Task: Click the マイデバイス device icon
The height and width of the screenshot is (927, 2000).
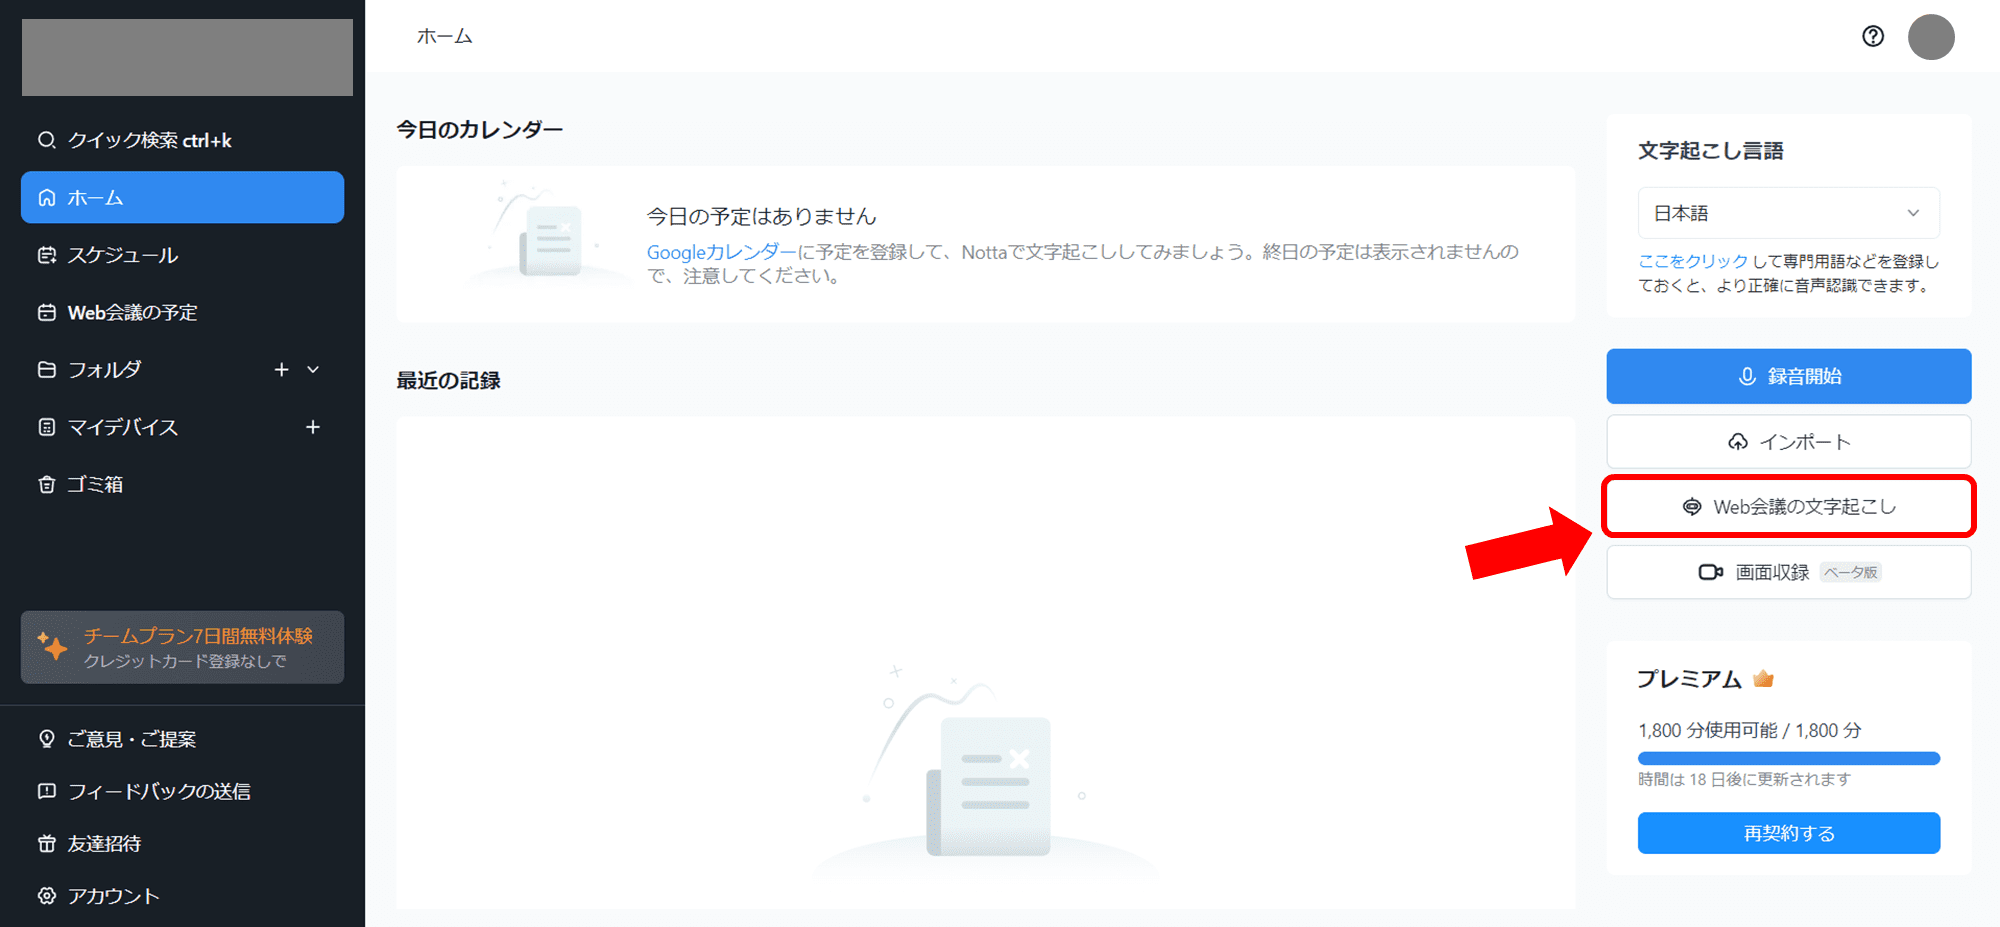Action: pyautogui.click(x=46, y=427)
